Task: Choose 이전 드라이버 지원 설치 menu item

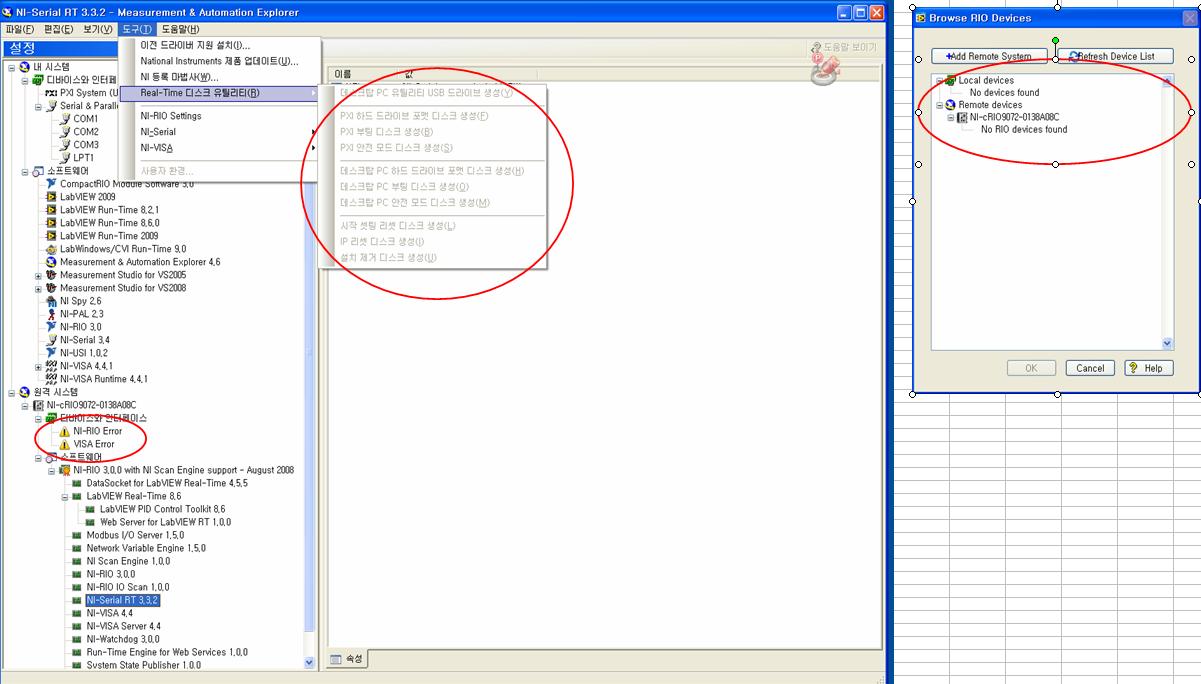Action: [x=195, y=45]
